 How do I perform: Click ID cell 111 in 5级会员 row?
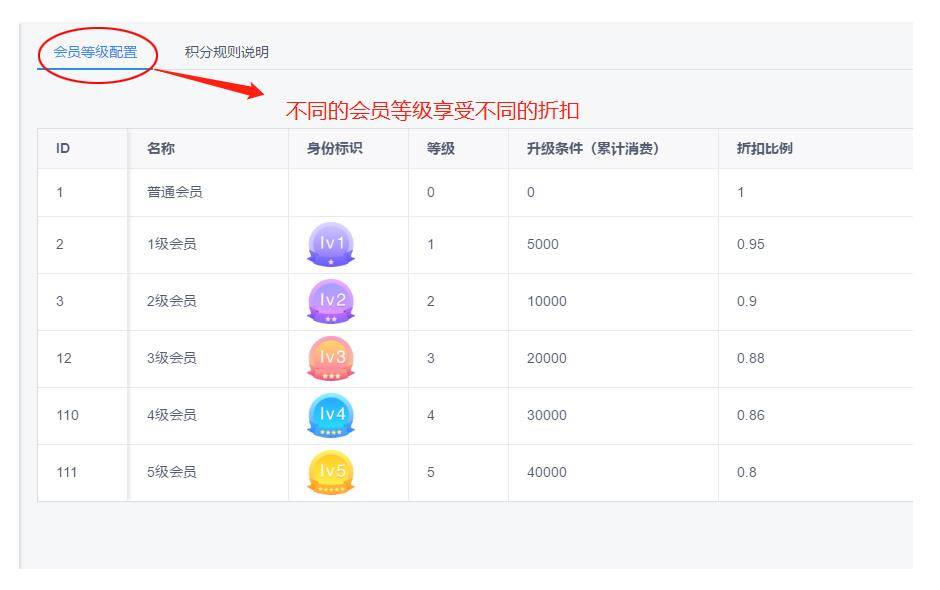tap(67, 472)
